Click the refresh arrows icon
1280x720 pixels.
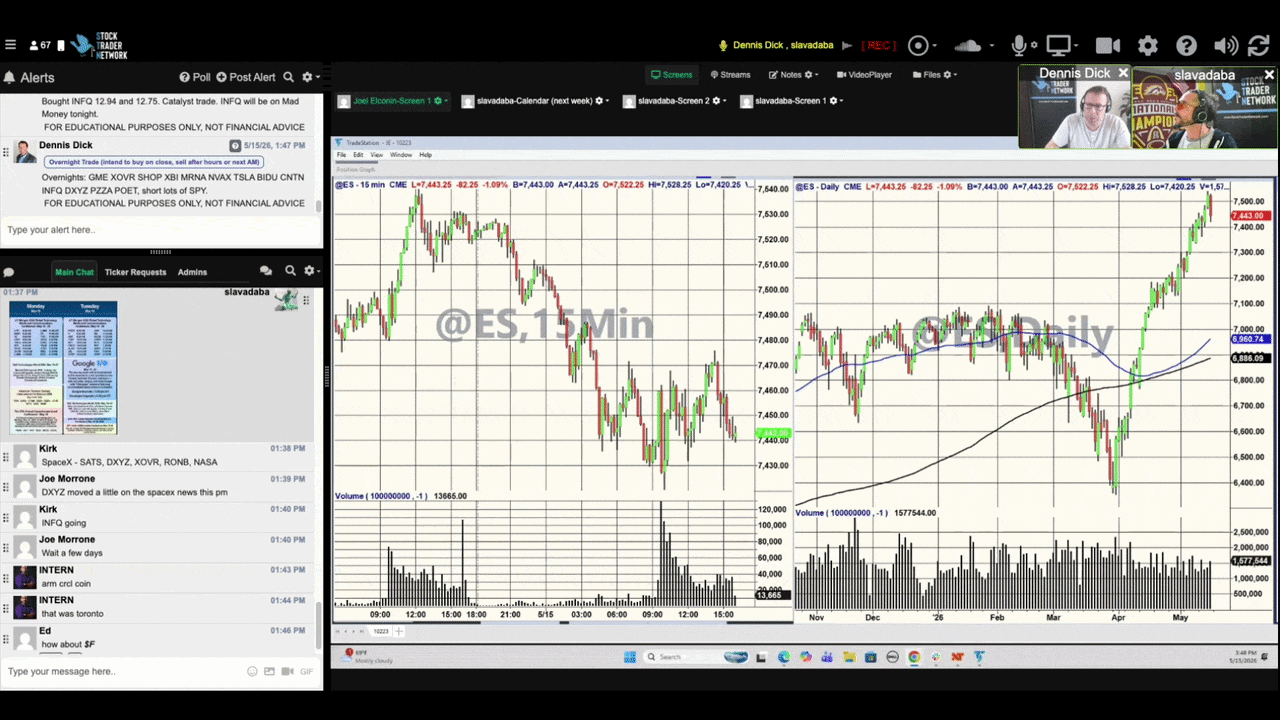(x=1259, y=45)
